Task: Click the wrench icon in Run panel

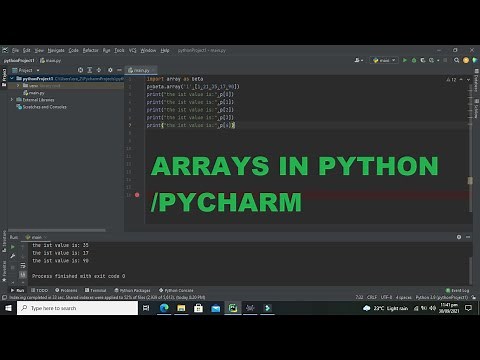Action: tap(13, 256)
